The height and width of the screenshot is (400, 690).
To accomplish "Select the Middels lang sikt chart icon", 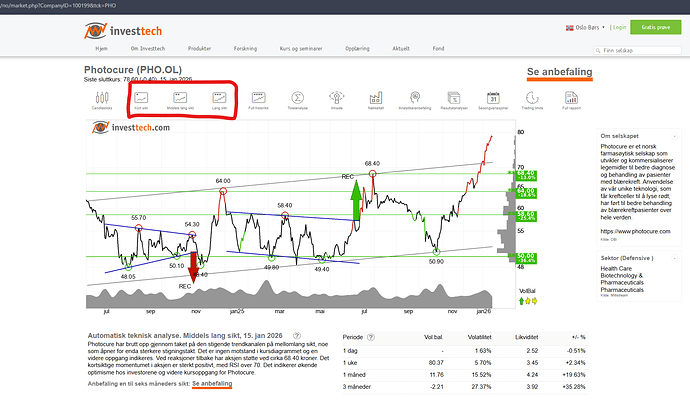I will pyautogui.click(x=181, y=98).
